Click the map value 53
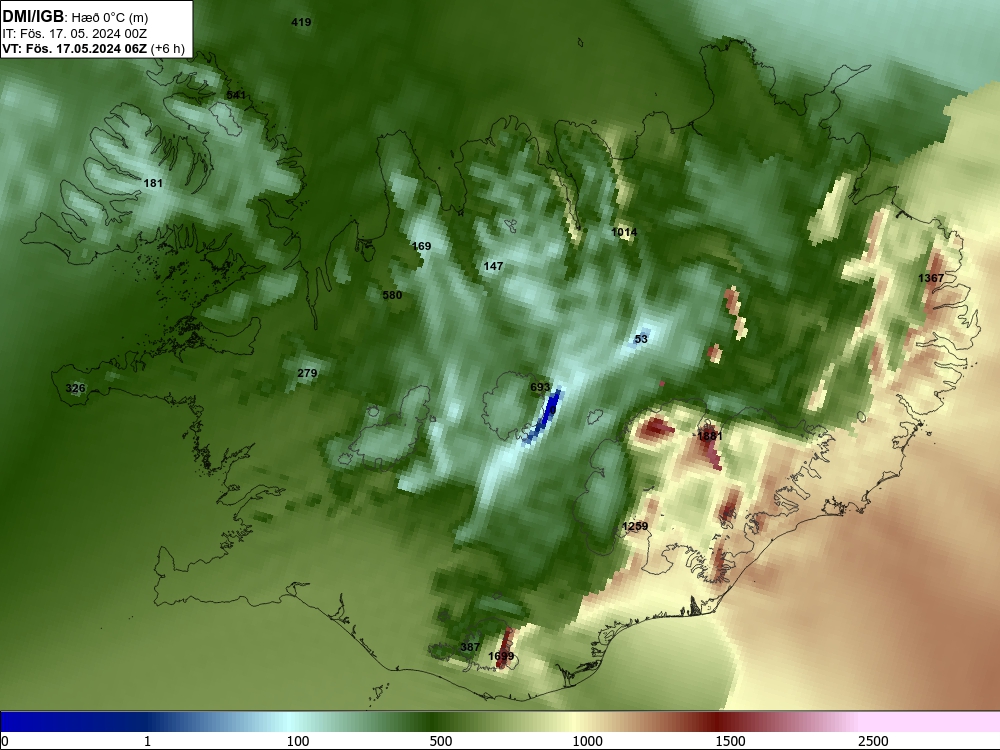 coord(641,339)
